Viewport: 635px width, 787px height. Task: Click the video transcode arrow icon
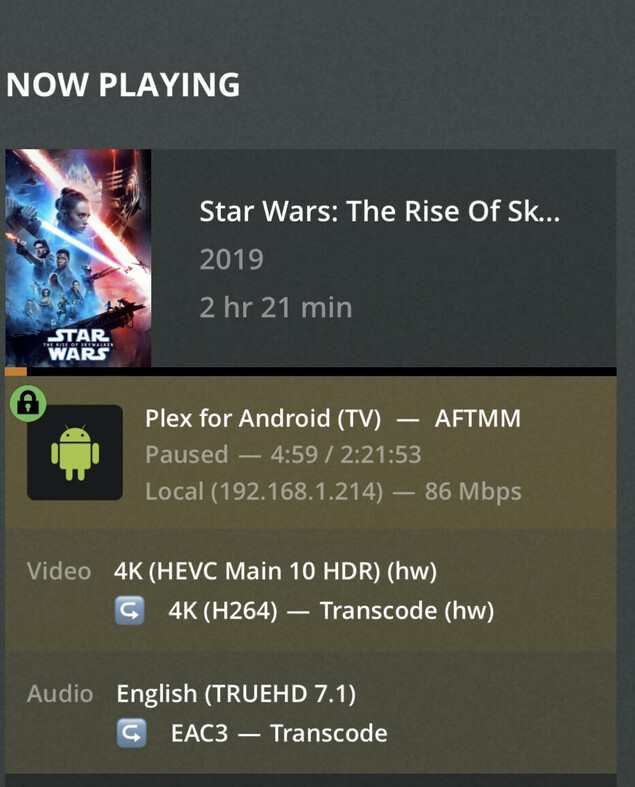pyautogui.click(x=130, y=610)
